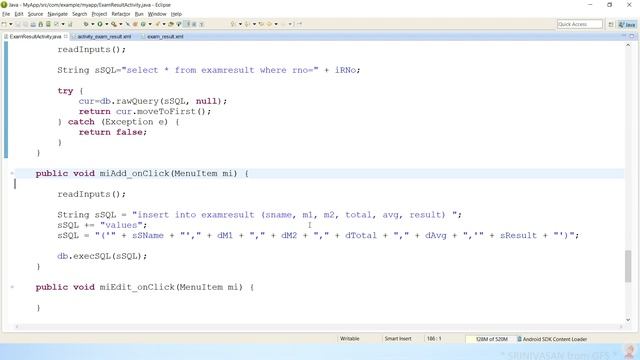This screenshot has width=640, height=360.
Task: Expand the Previous Annotation dropdown arrow
Action: [x=254, y=24]
